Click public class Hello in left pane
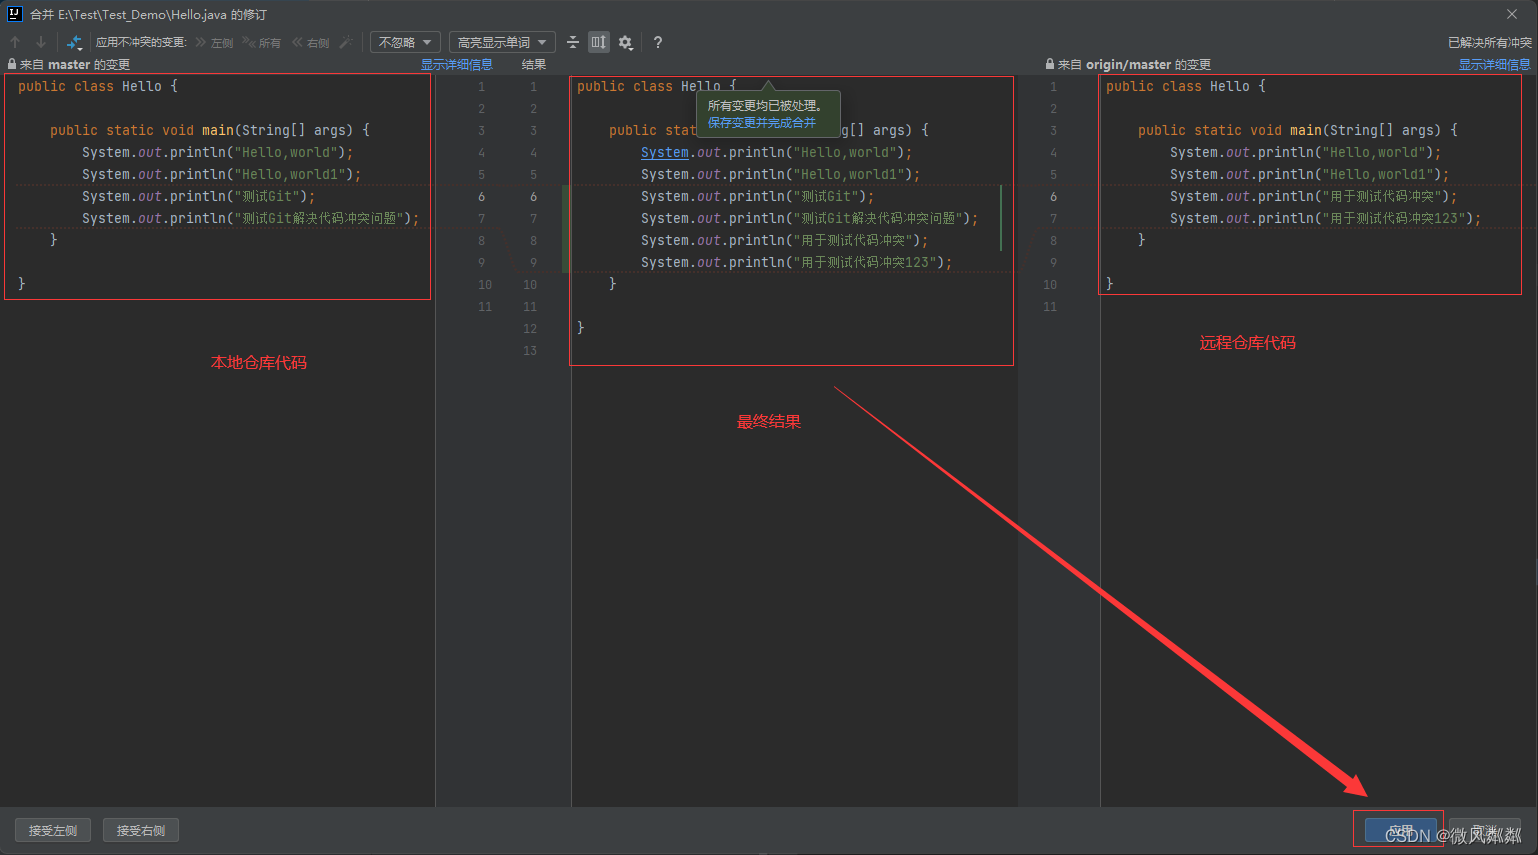This screenshot has height=855, width=1538. tap(97, 86)
